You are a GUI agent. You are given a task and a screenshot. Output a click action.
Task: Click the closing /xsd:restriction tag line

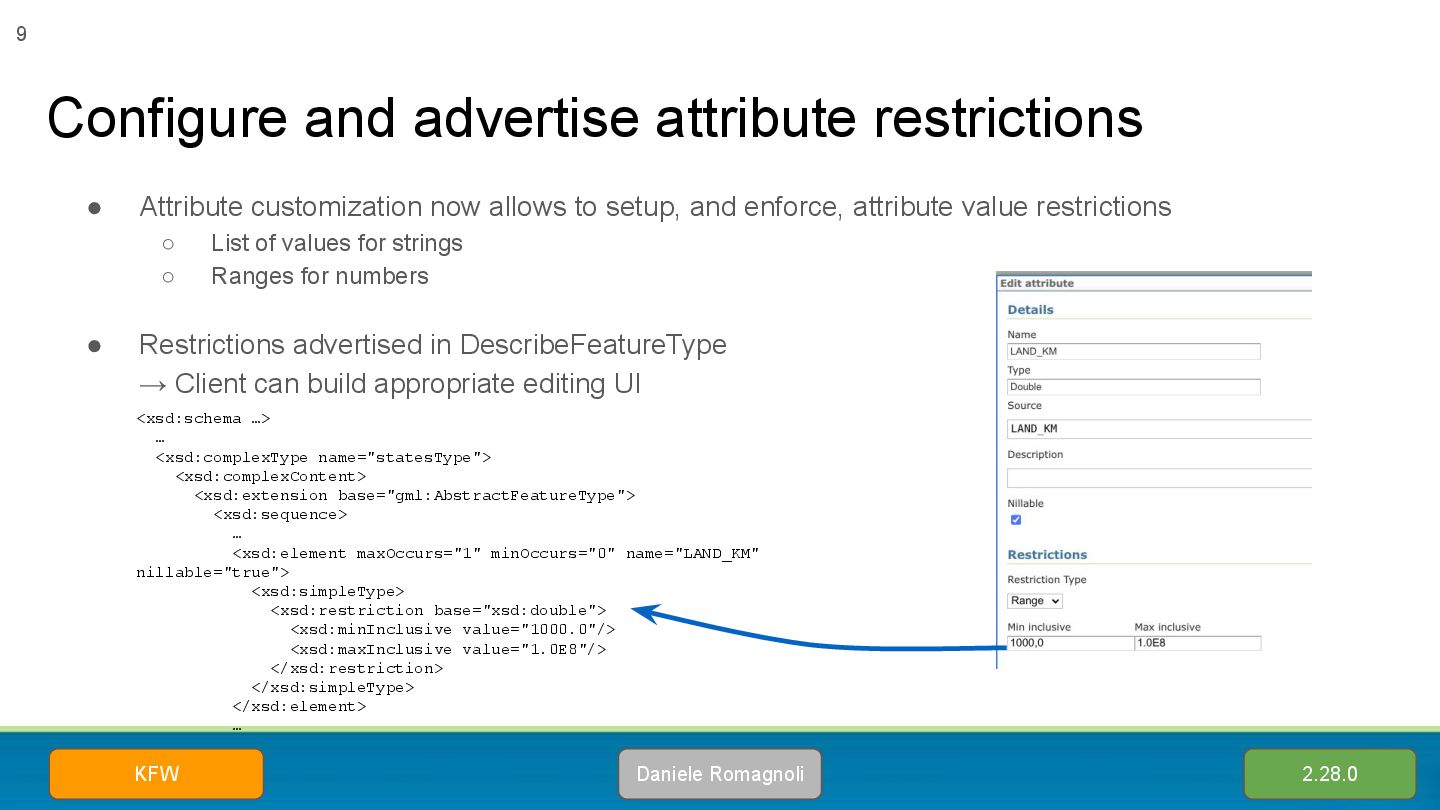(357, 668)
